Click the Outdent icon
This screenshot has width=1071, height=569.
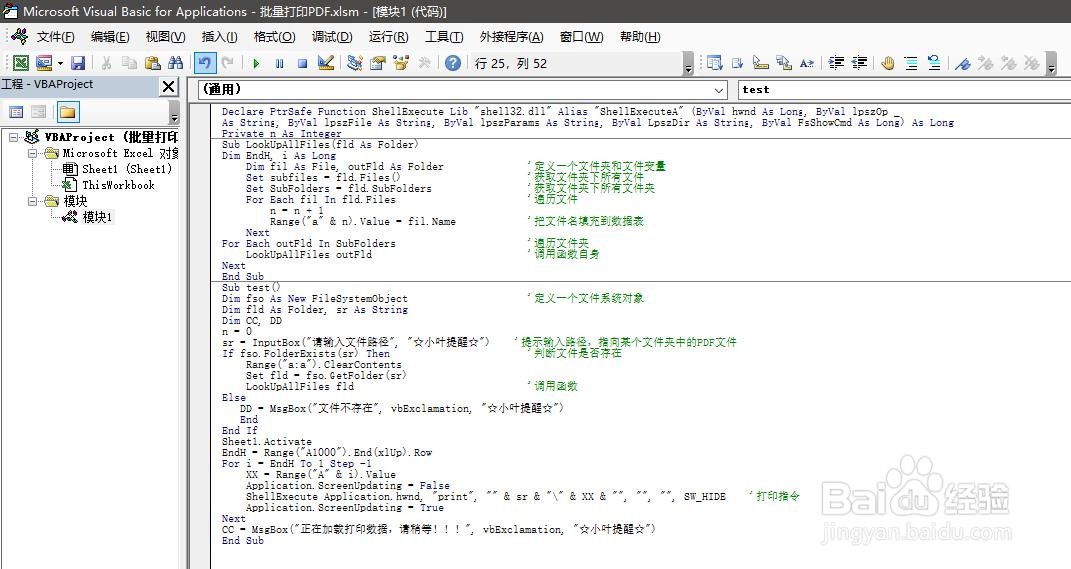[x=859, y=63]
